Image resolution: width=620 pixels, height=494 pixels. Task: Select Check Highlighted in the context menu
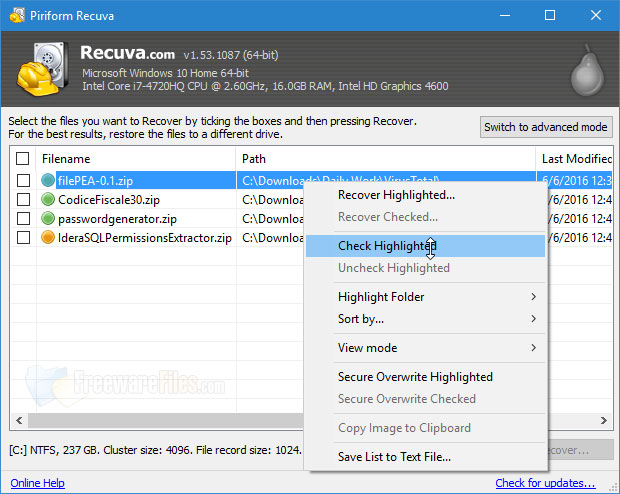pyautogui.click(x=425, y=246)
